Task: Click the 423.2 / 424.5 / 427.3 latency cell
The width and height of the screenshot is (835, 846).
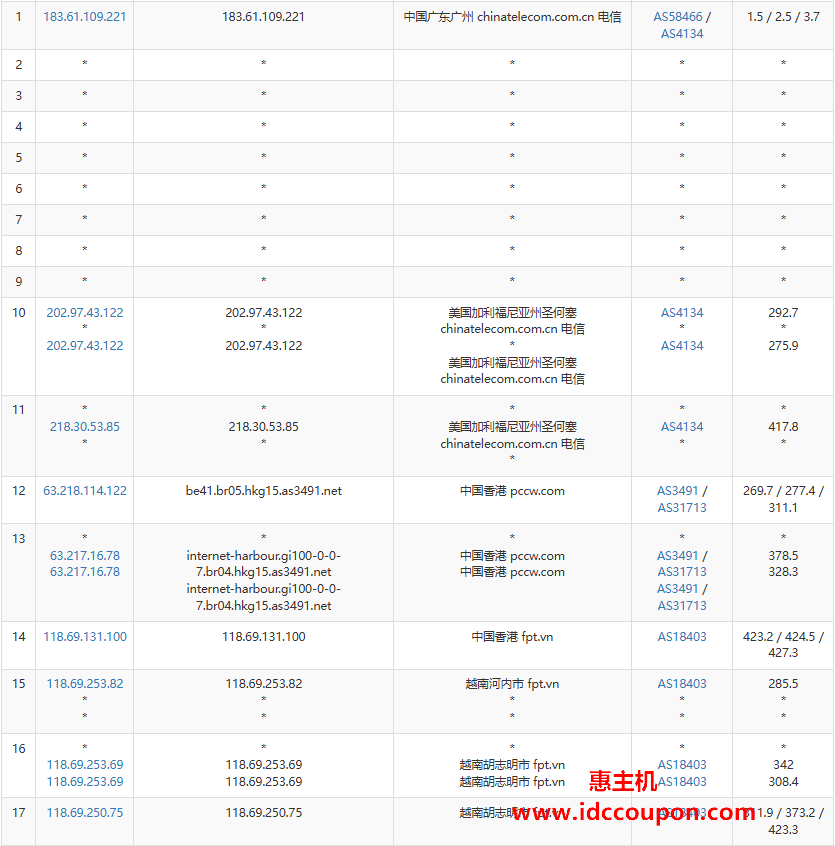Action: click(x=783, y=645)
